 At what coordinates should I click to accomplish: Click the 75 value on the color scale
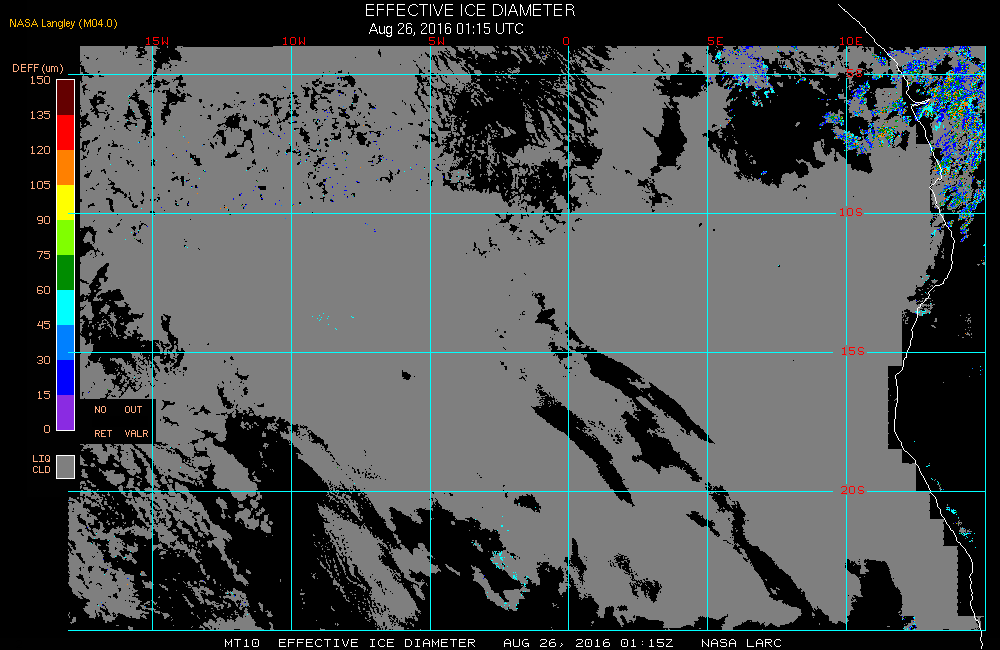[x=43, y=255]
